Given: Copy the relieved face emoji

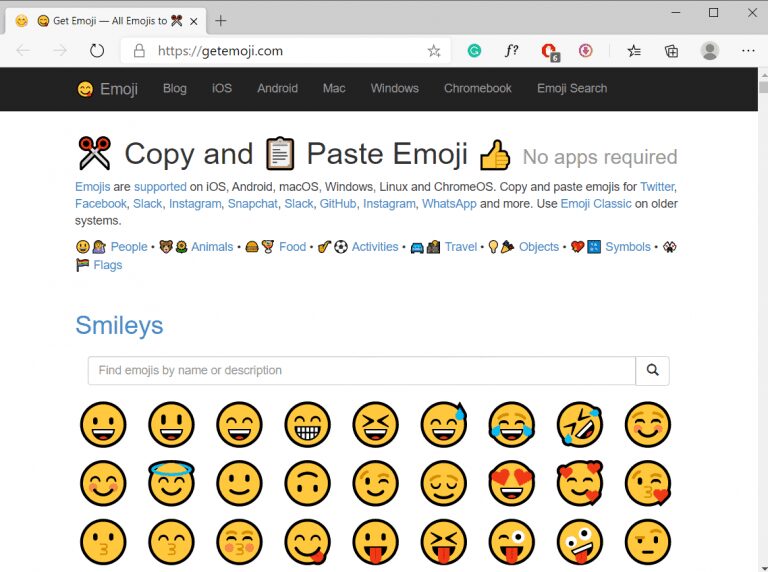Looking at the screenshot, I should click(x=443, y=483).
